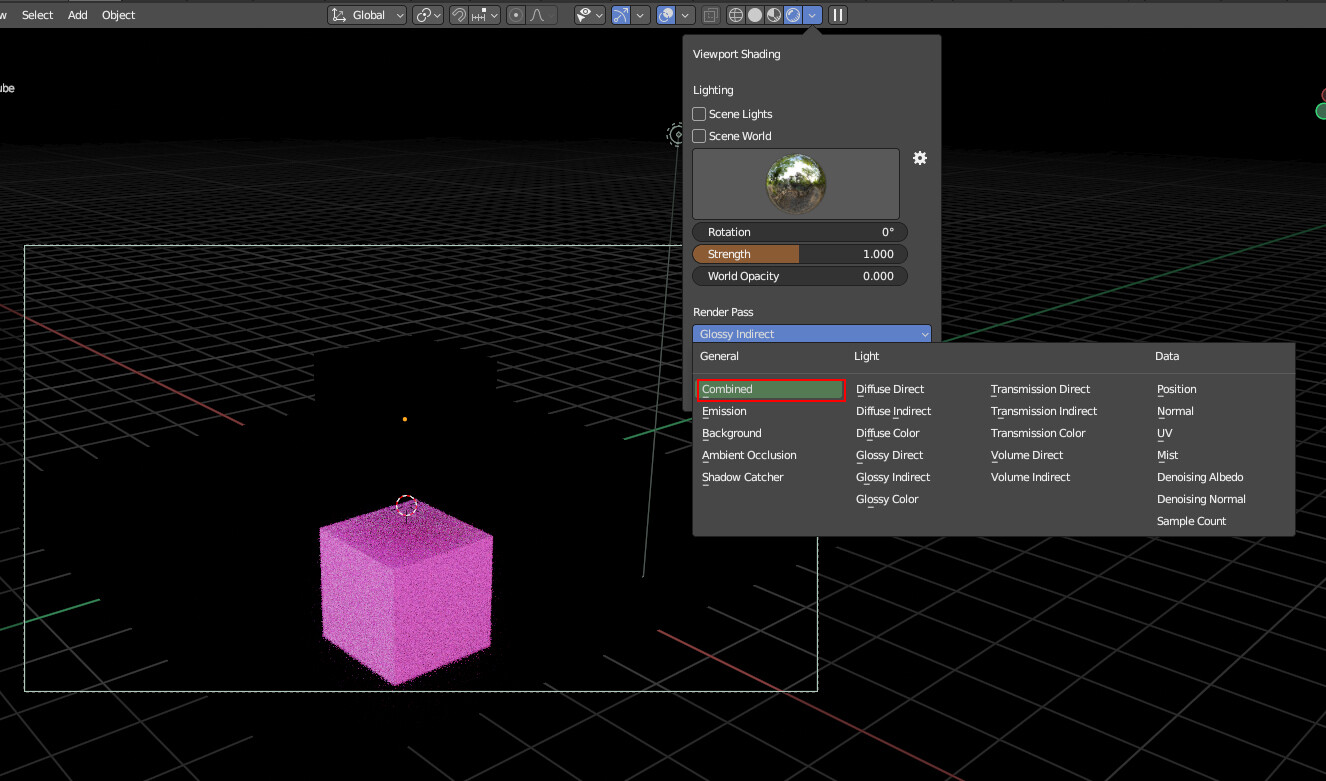This screenshot has height=781, width=1326.
Task: Open the Global transform orientation dropdown
Action: pos(368,15)
